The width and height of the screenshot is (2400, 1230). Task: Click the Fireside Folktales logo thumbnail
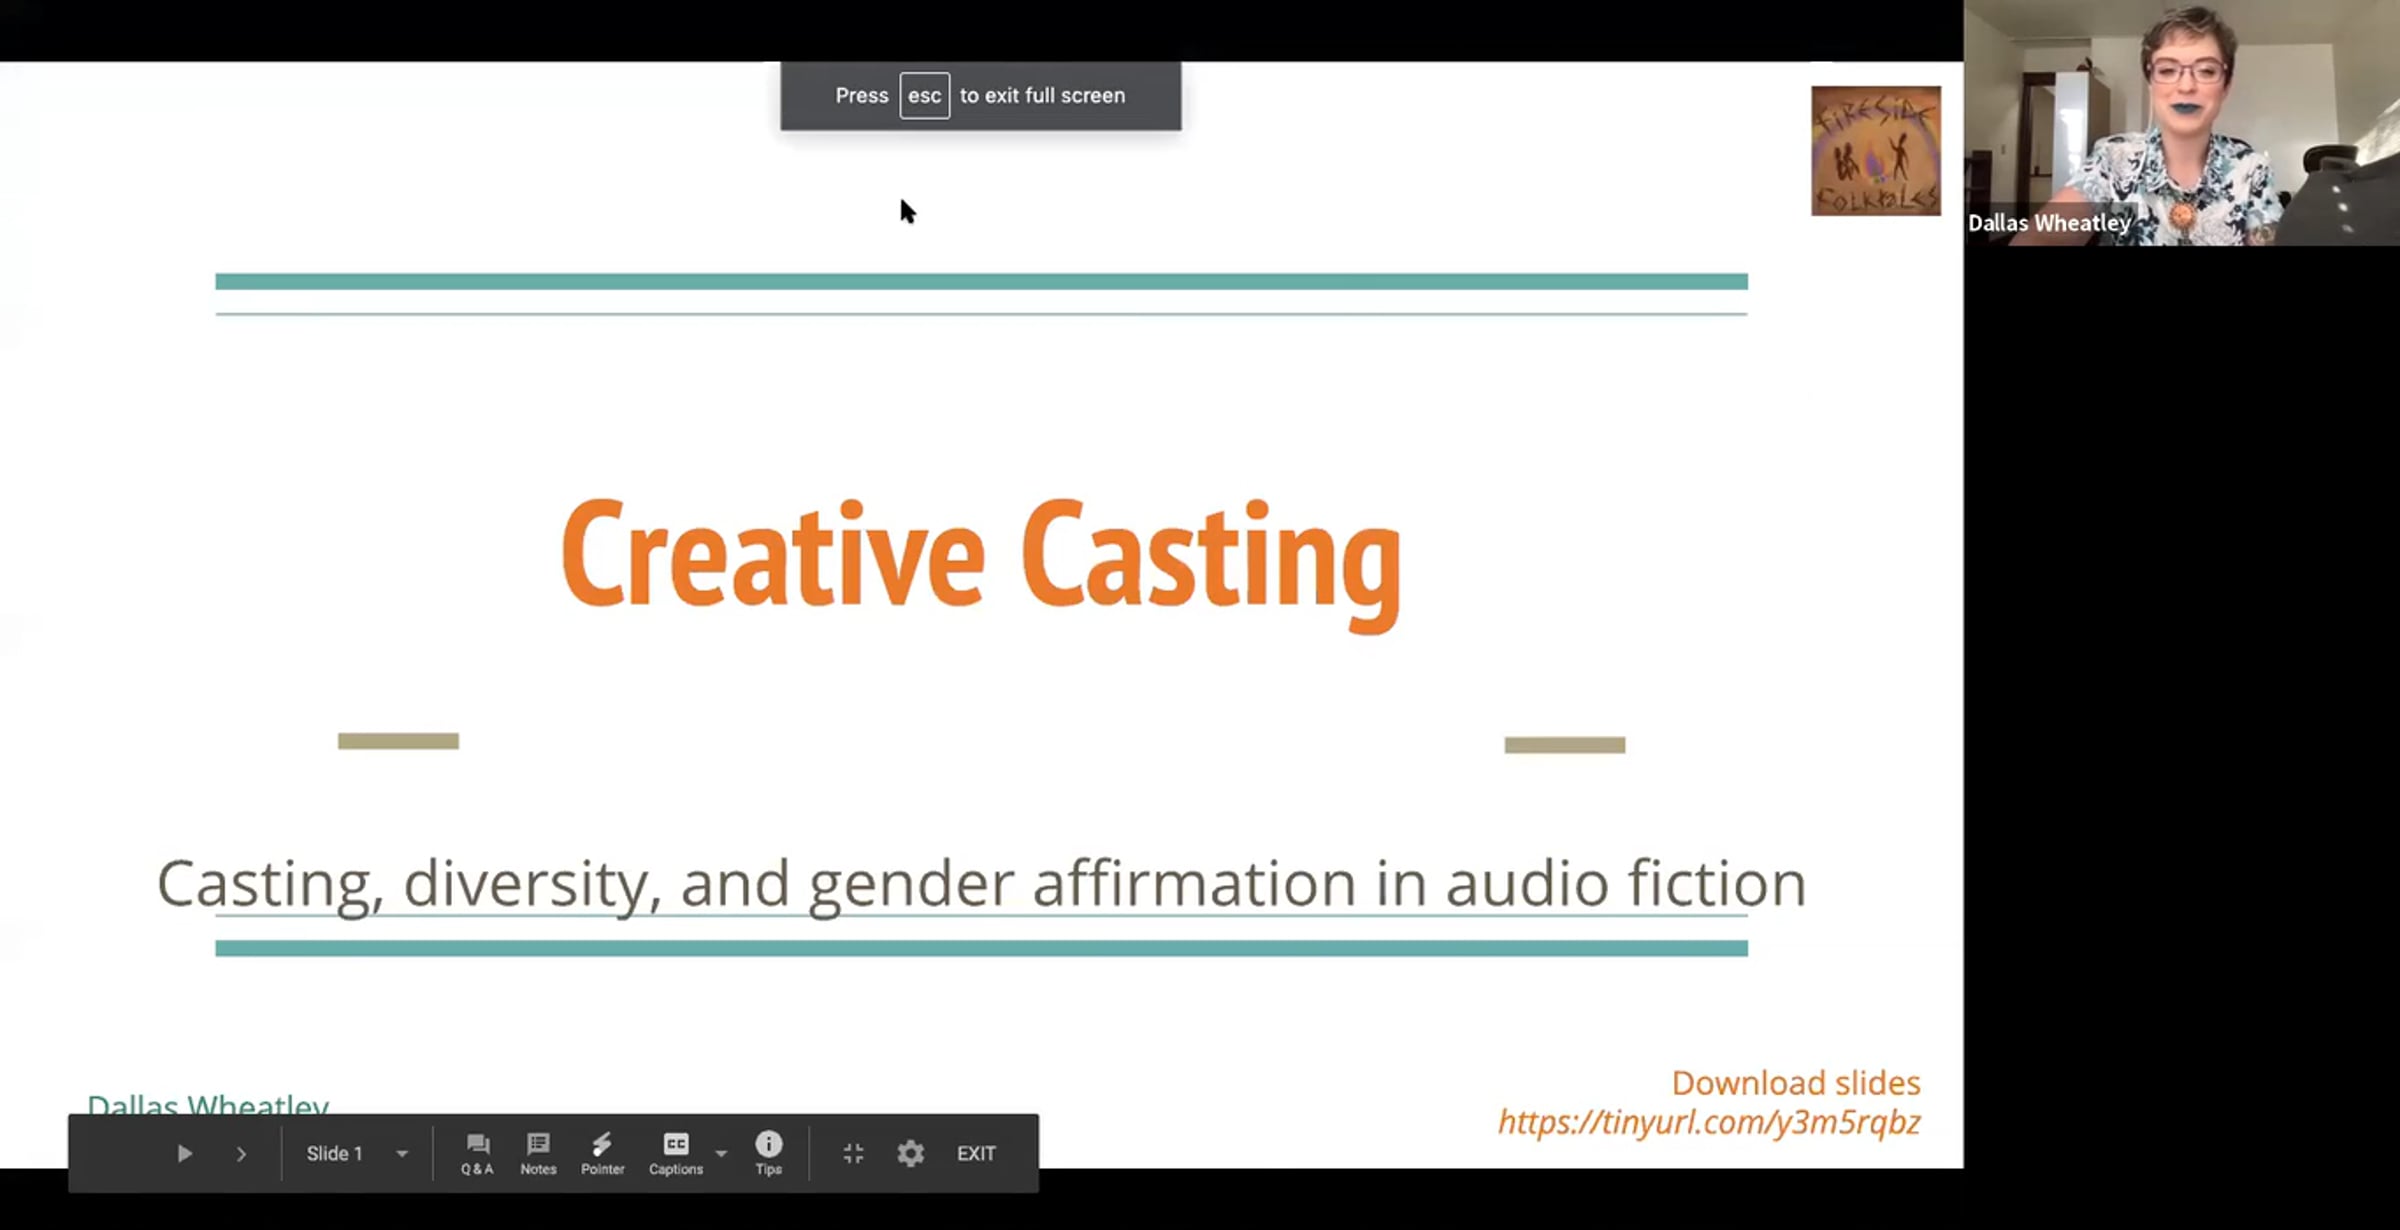[1875, 151]
